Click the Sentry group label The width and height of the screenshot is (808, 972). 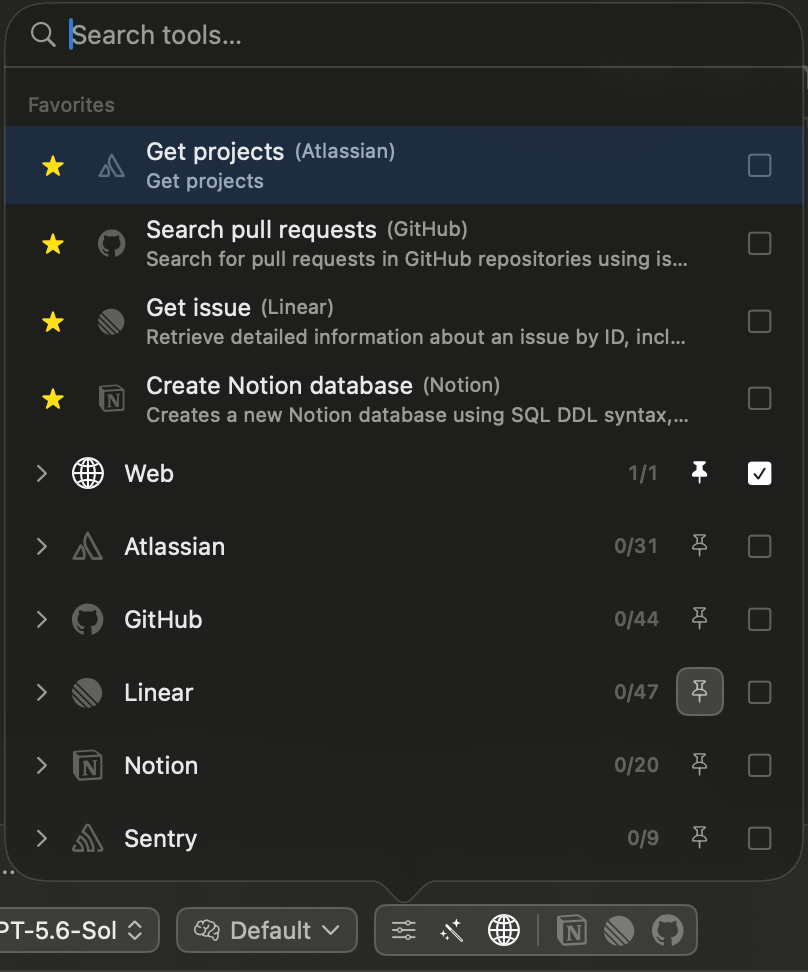[x=161, y=839]
